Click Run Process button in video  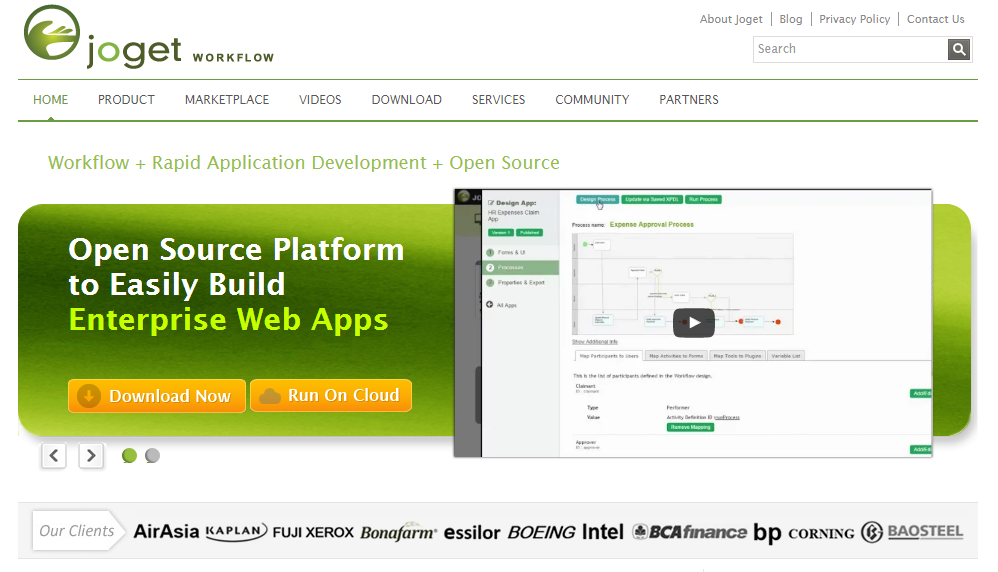(x=703, y=199)
